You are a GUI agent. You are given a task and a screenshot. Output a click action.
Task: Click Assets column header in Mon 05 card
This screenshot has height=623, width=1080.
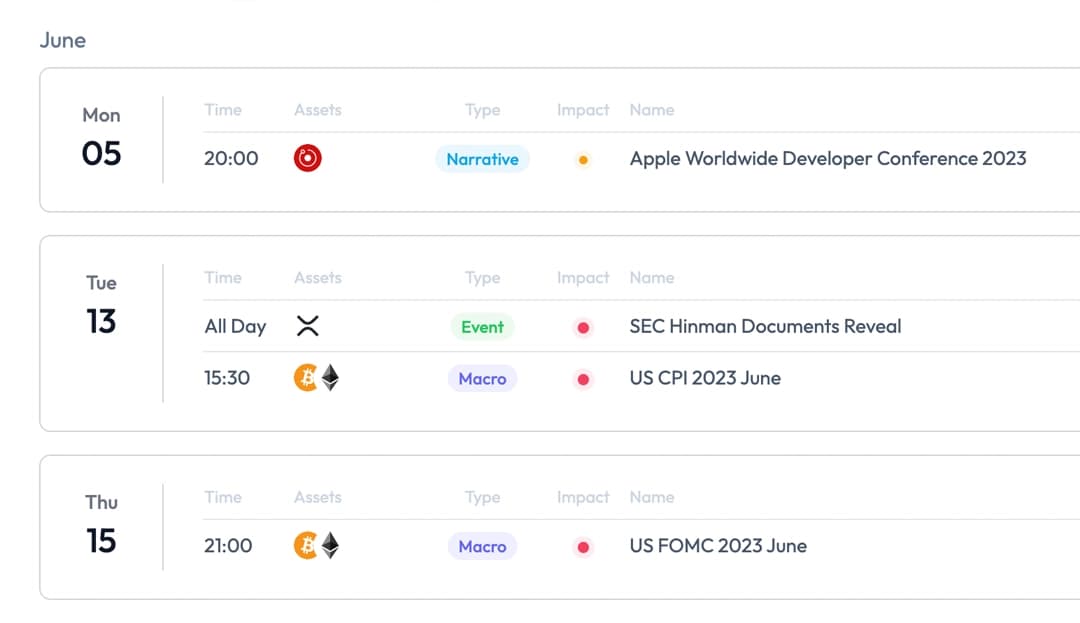(318, 110)
